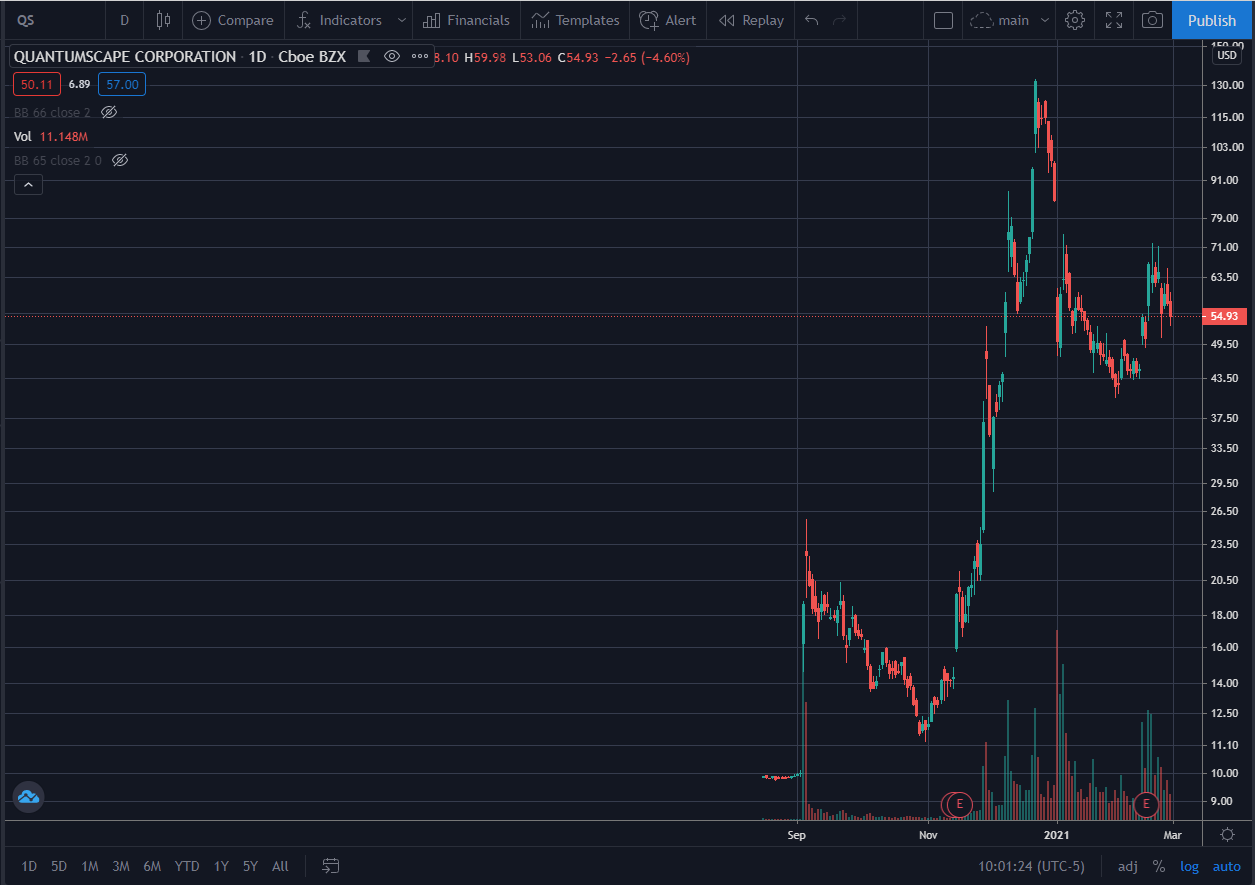Open the chart layout square selector

tap(943, 20)
